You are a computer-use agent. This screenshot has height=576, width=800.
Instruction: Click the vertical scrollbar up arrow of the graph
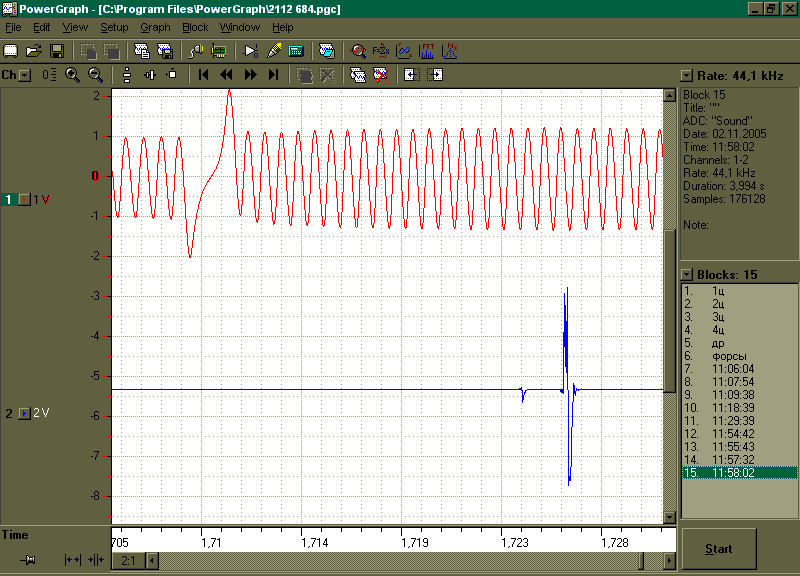669,95
